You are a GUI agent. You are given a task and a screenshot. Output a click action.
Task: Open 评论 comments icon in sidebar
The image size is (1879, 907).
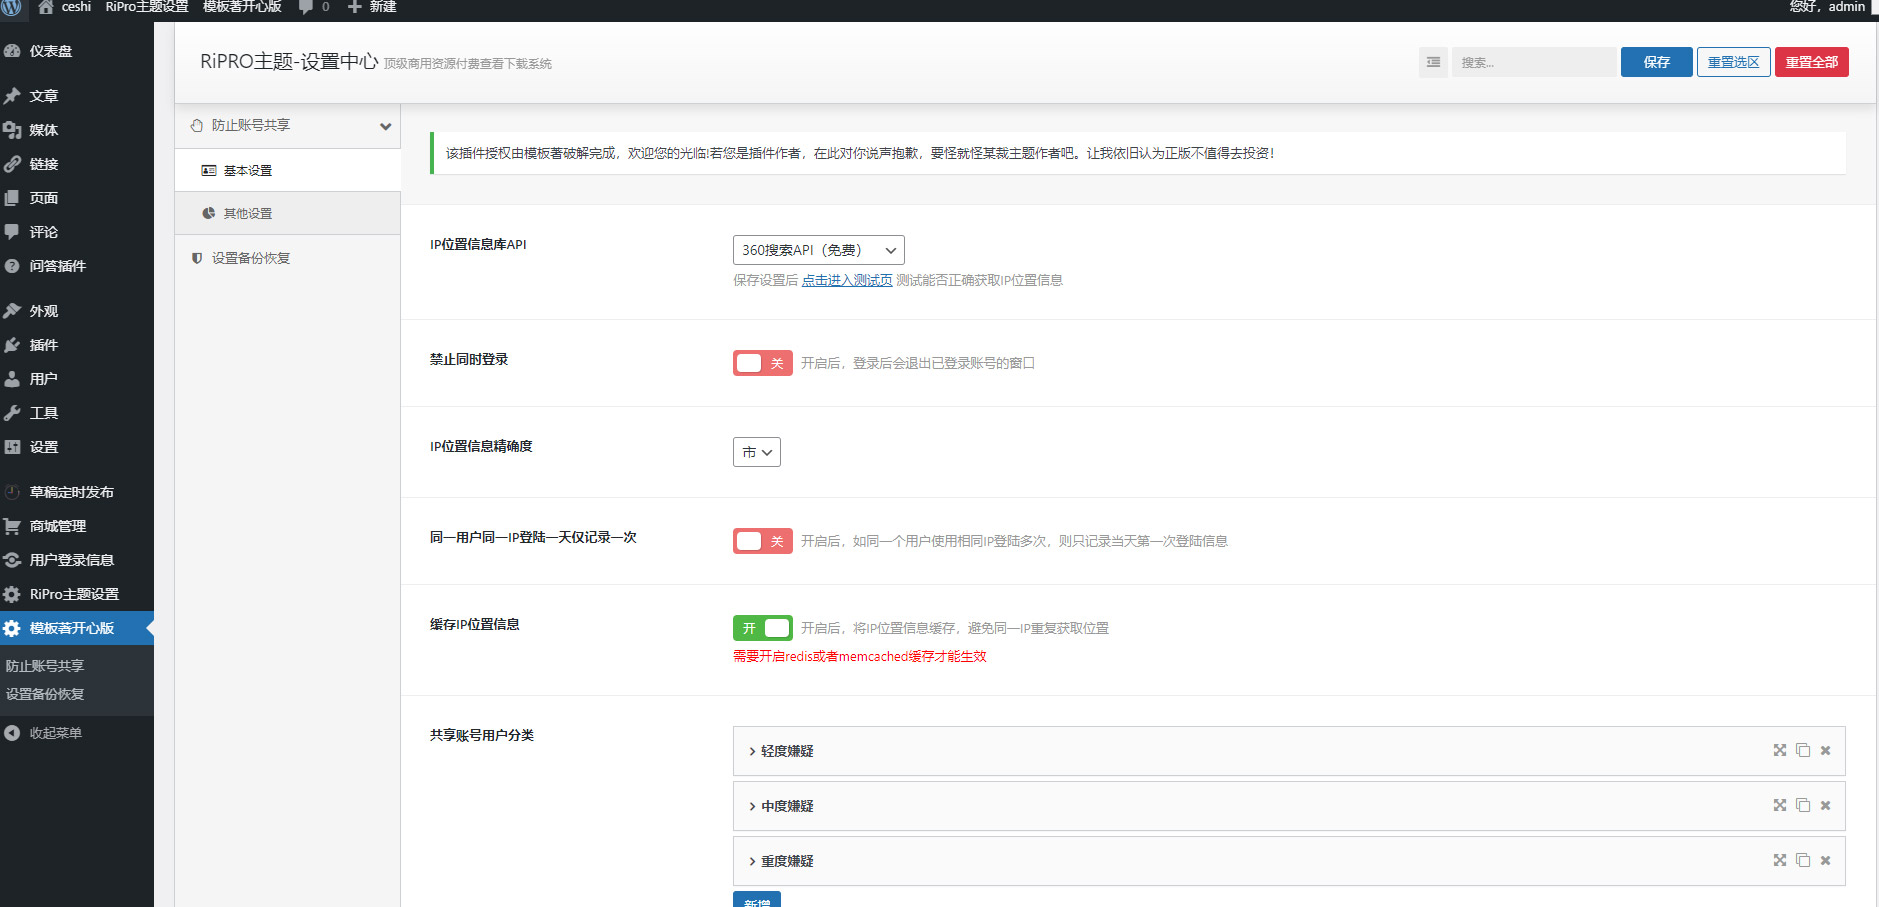12,232
